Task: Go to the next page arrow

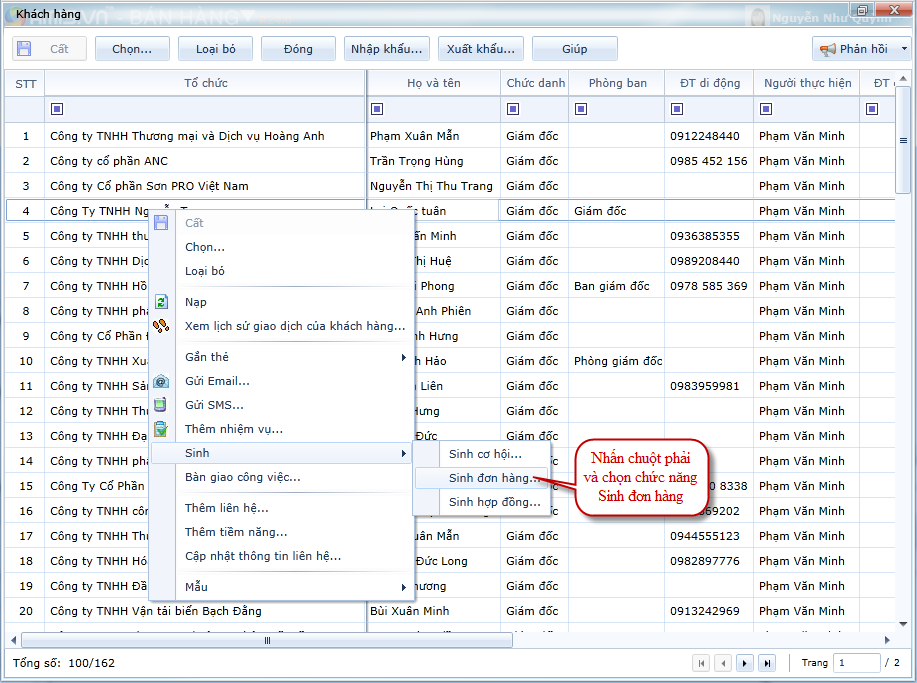Action: coord(745,663)
